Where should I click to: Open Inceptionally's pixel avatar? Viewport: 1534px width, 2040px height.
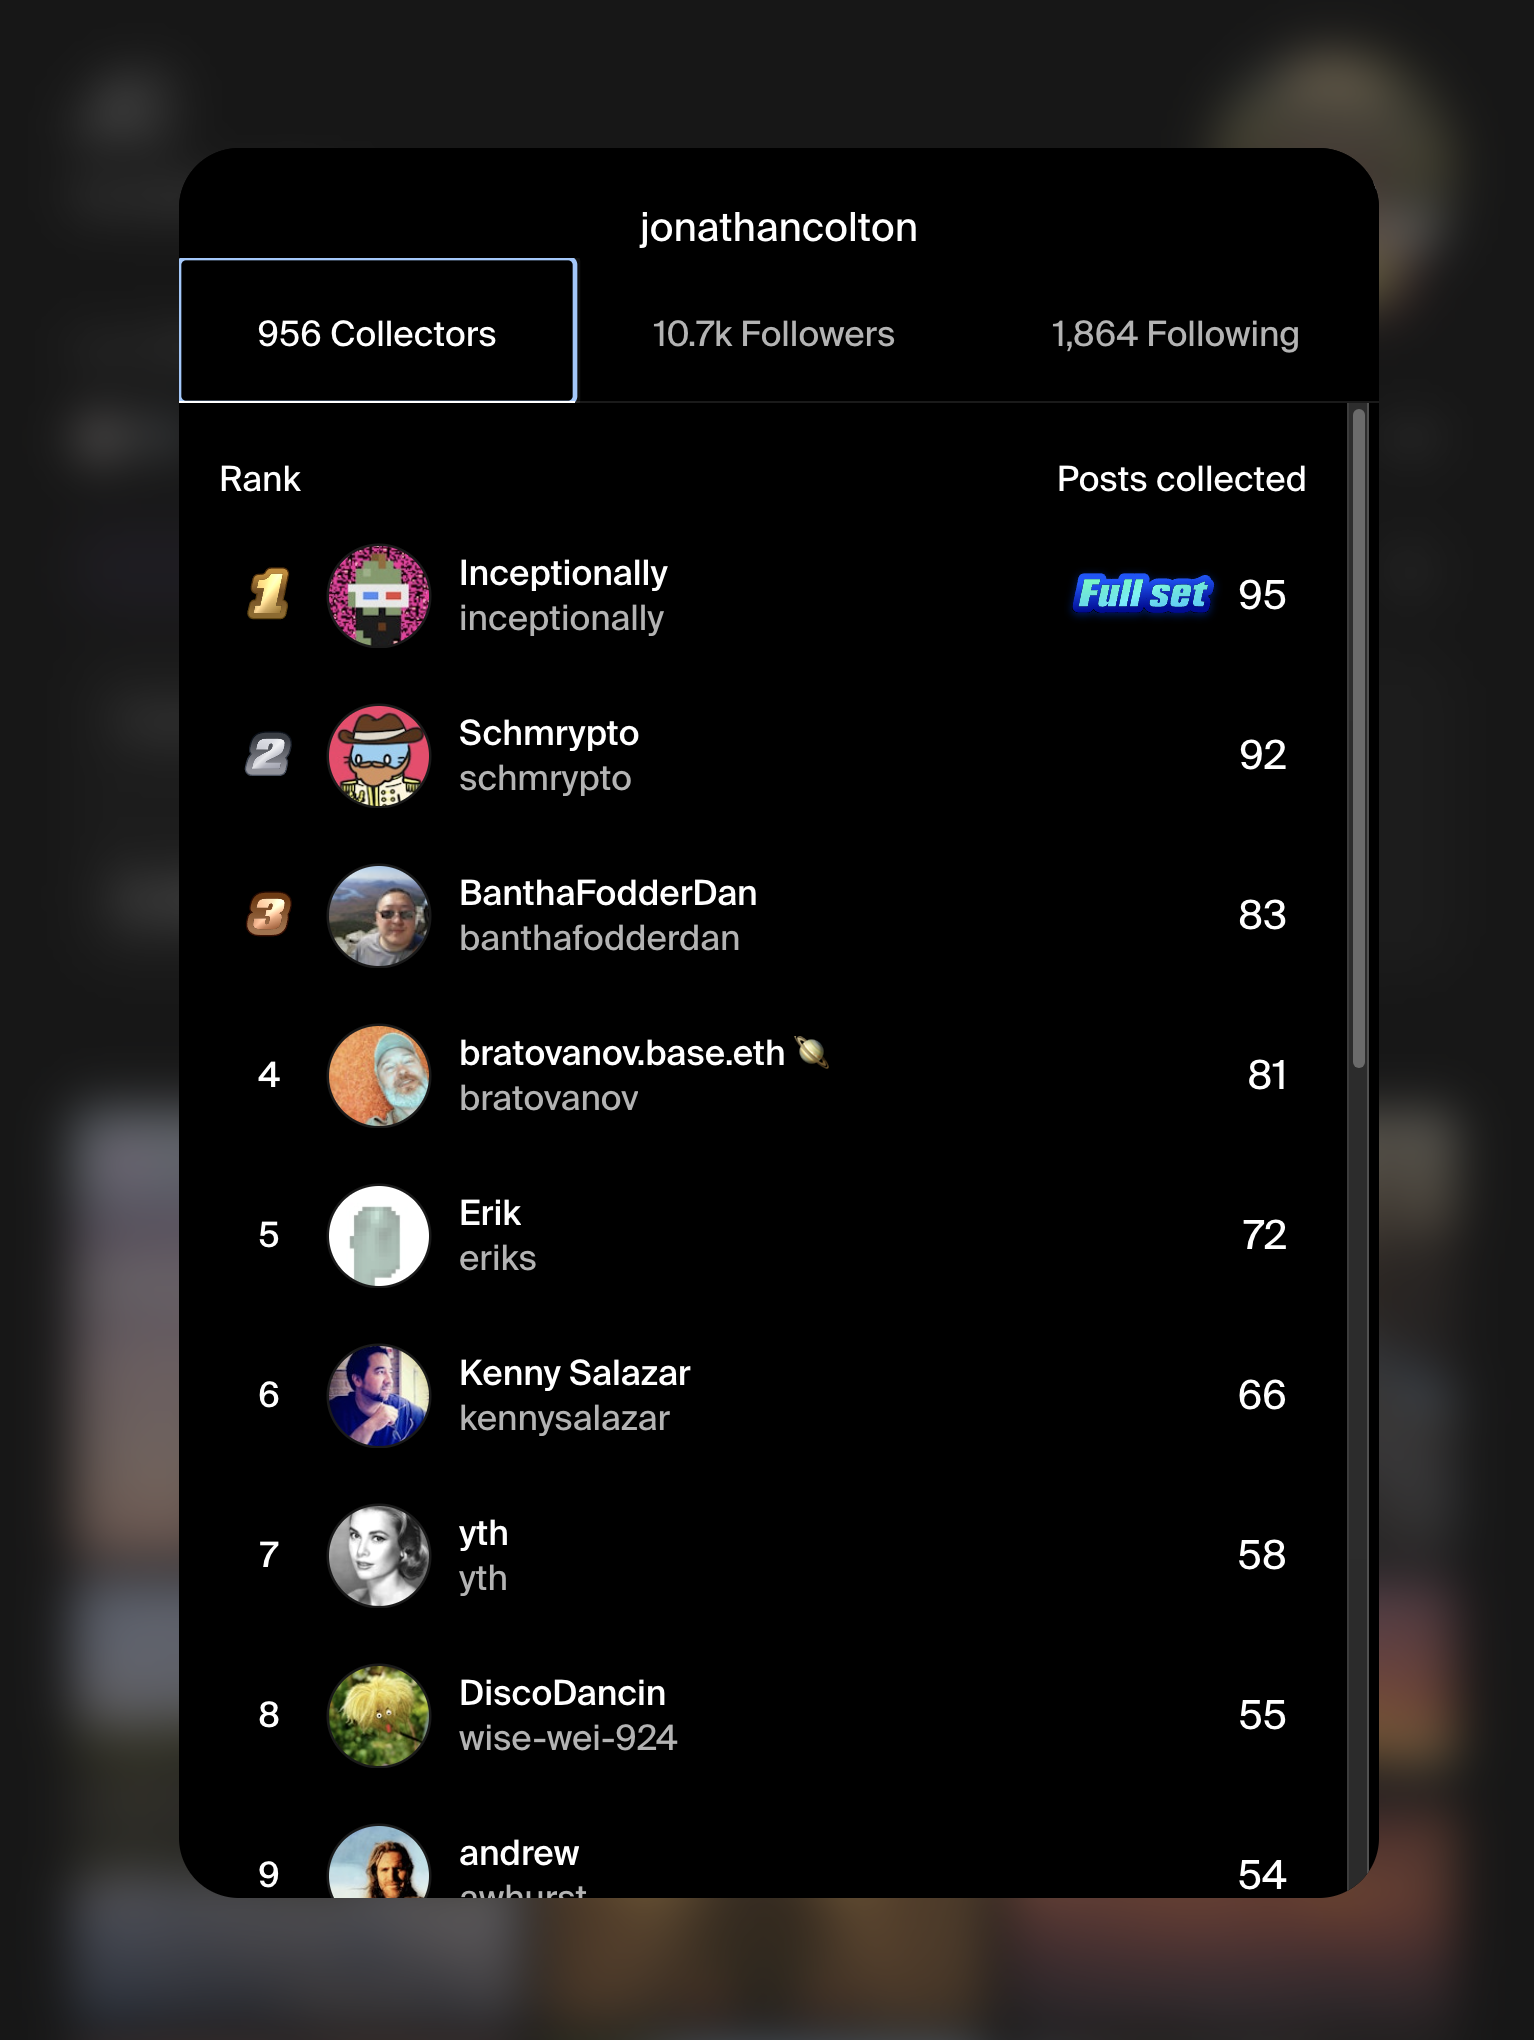379,596
